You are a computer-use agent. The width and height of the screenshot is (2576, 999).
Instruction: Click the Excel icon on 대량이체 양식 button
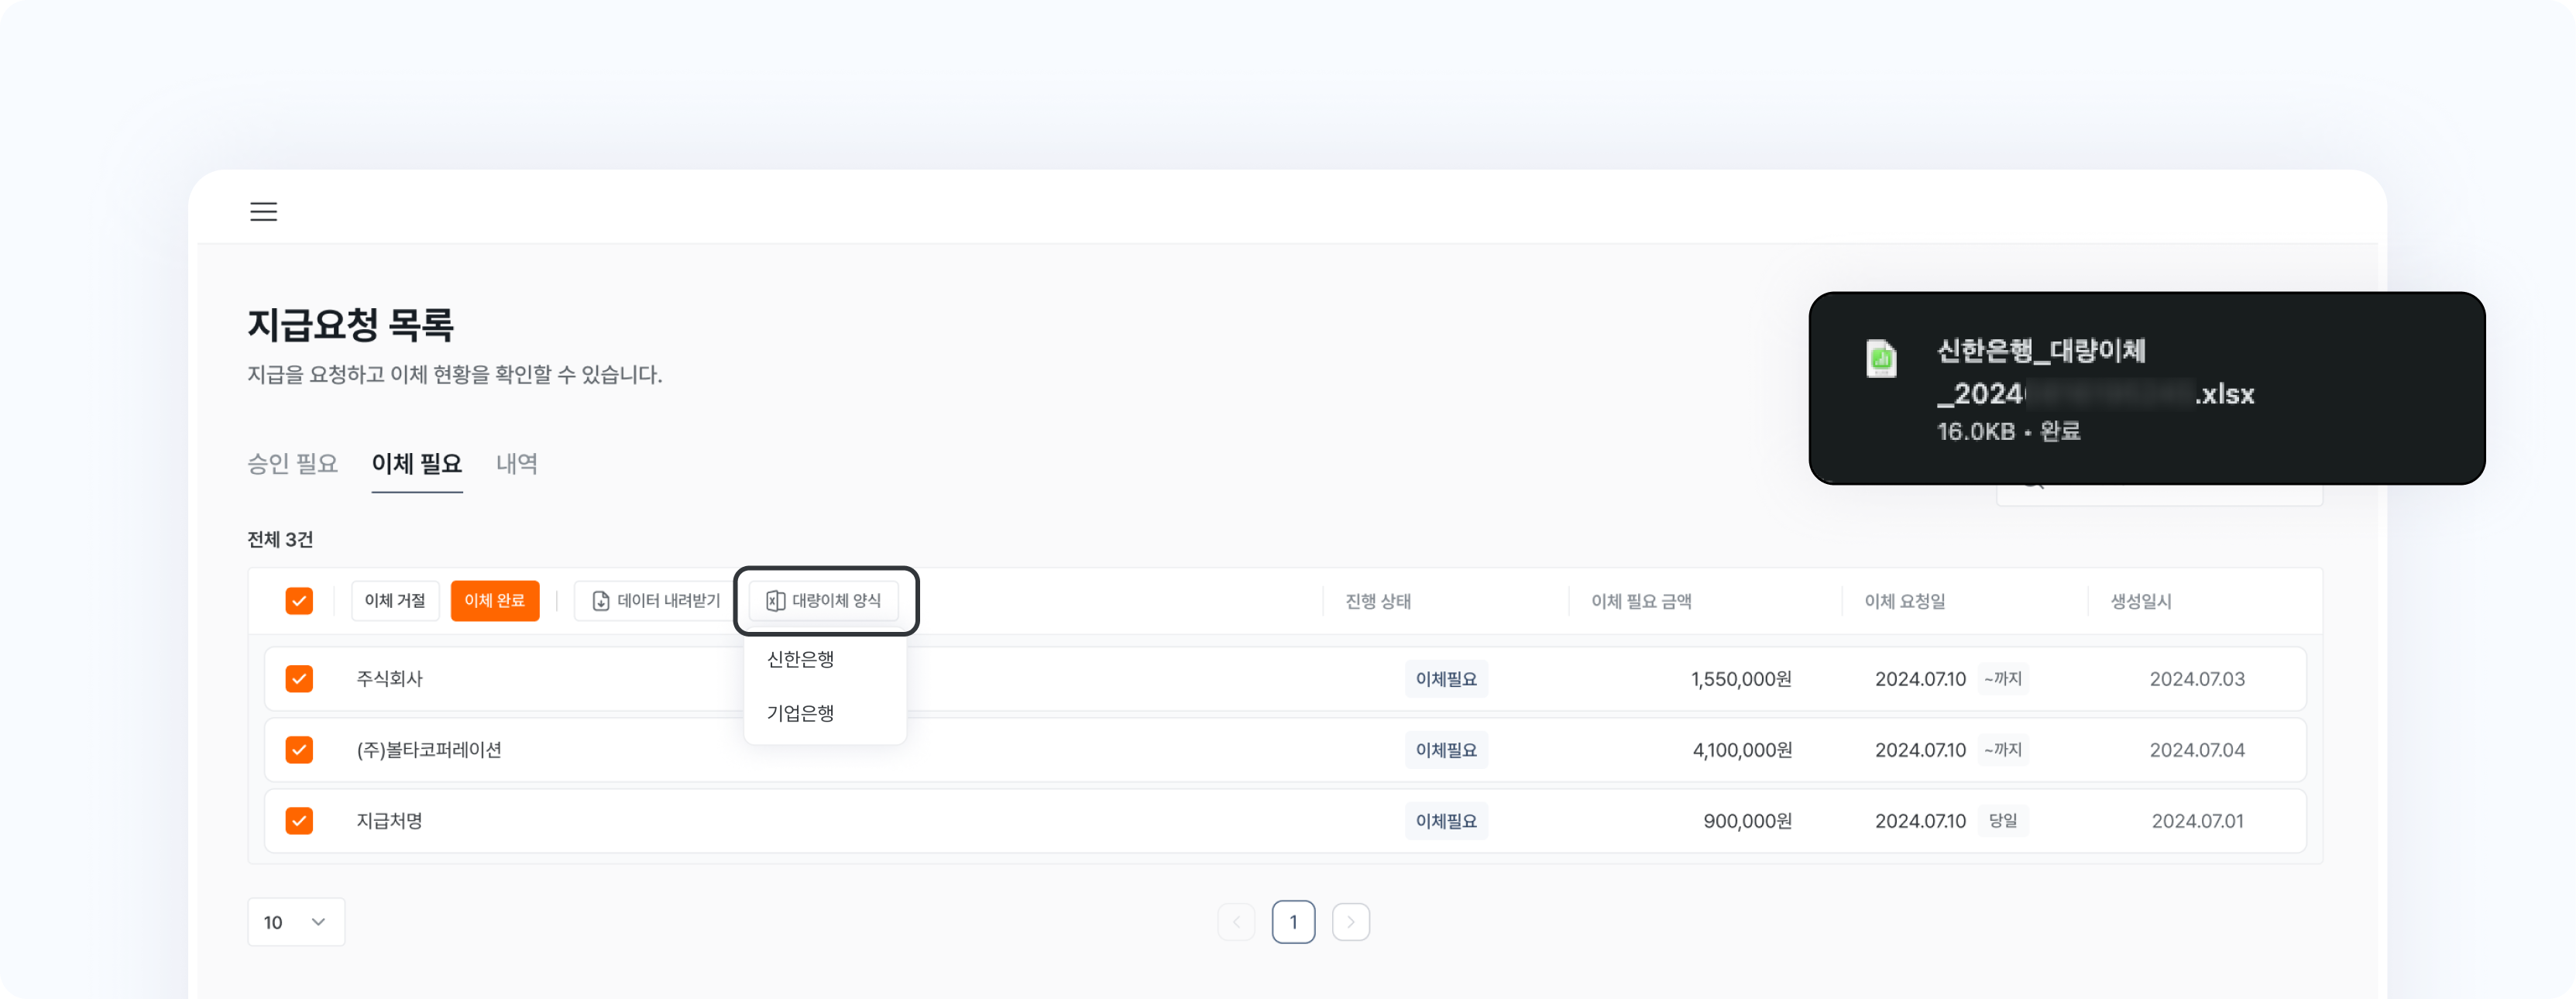[x=775, y=601]
